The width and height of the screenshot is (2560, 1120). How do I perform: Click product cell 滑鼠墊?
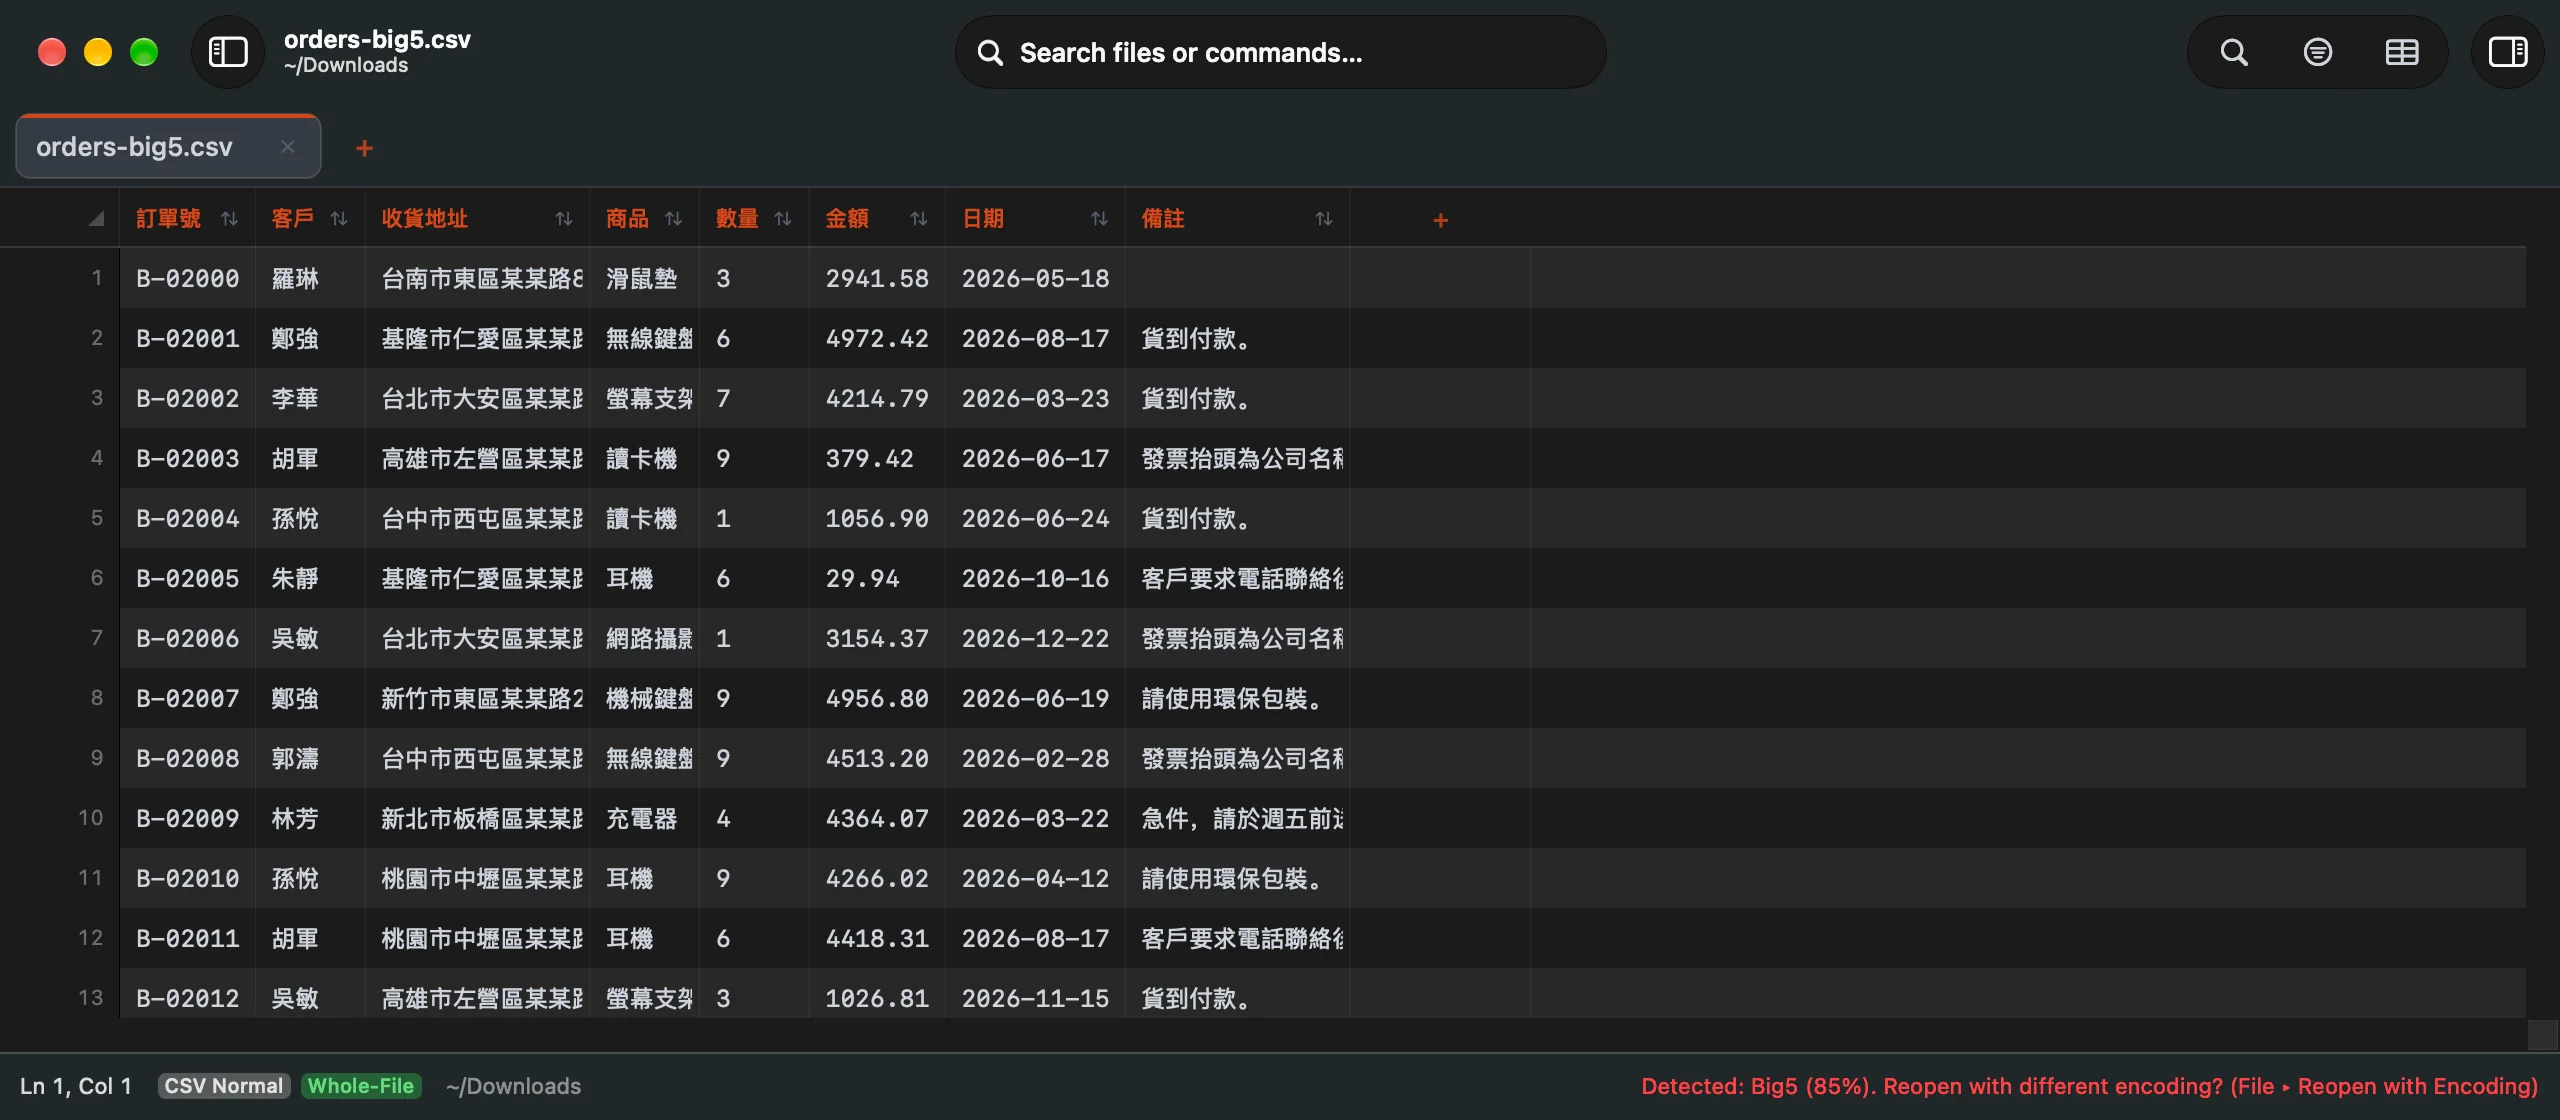pos(644,278)
